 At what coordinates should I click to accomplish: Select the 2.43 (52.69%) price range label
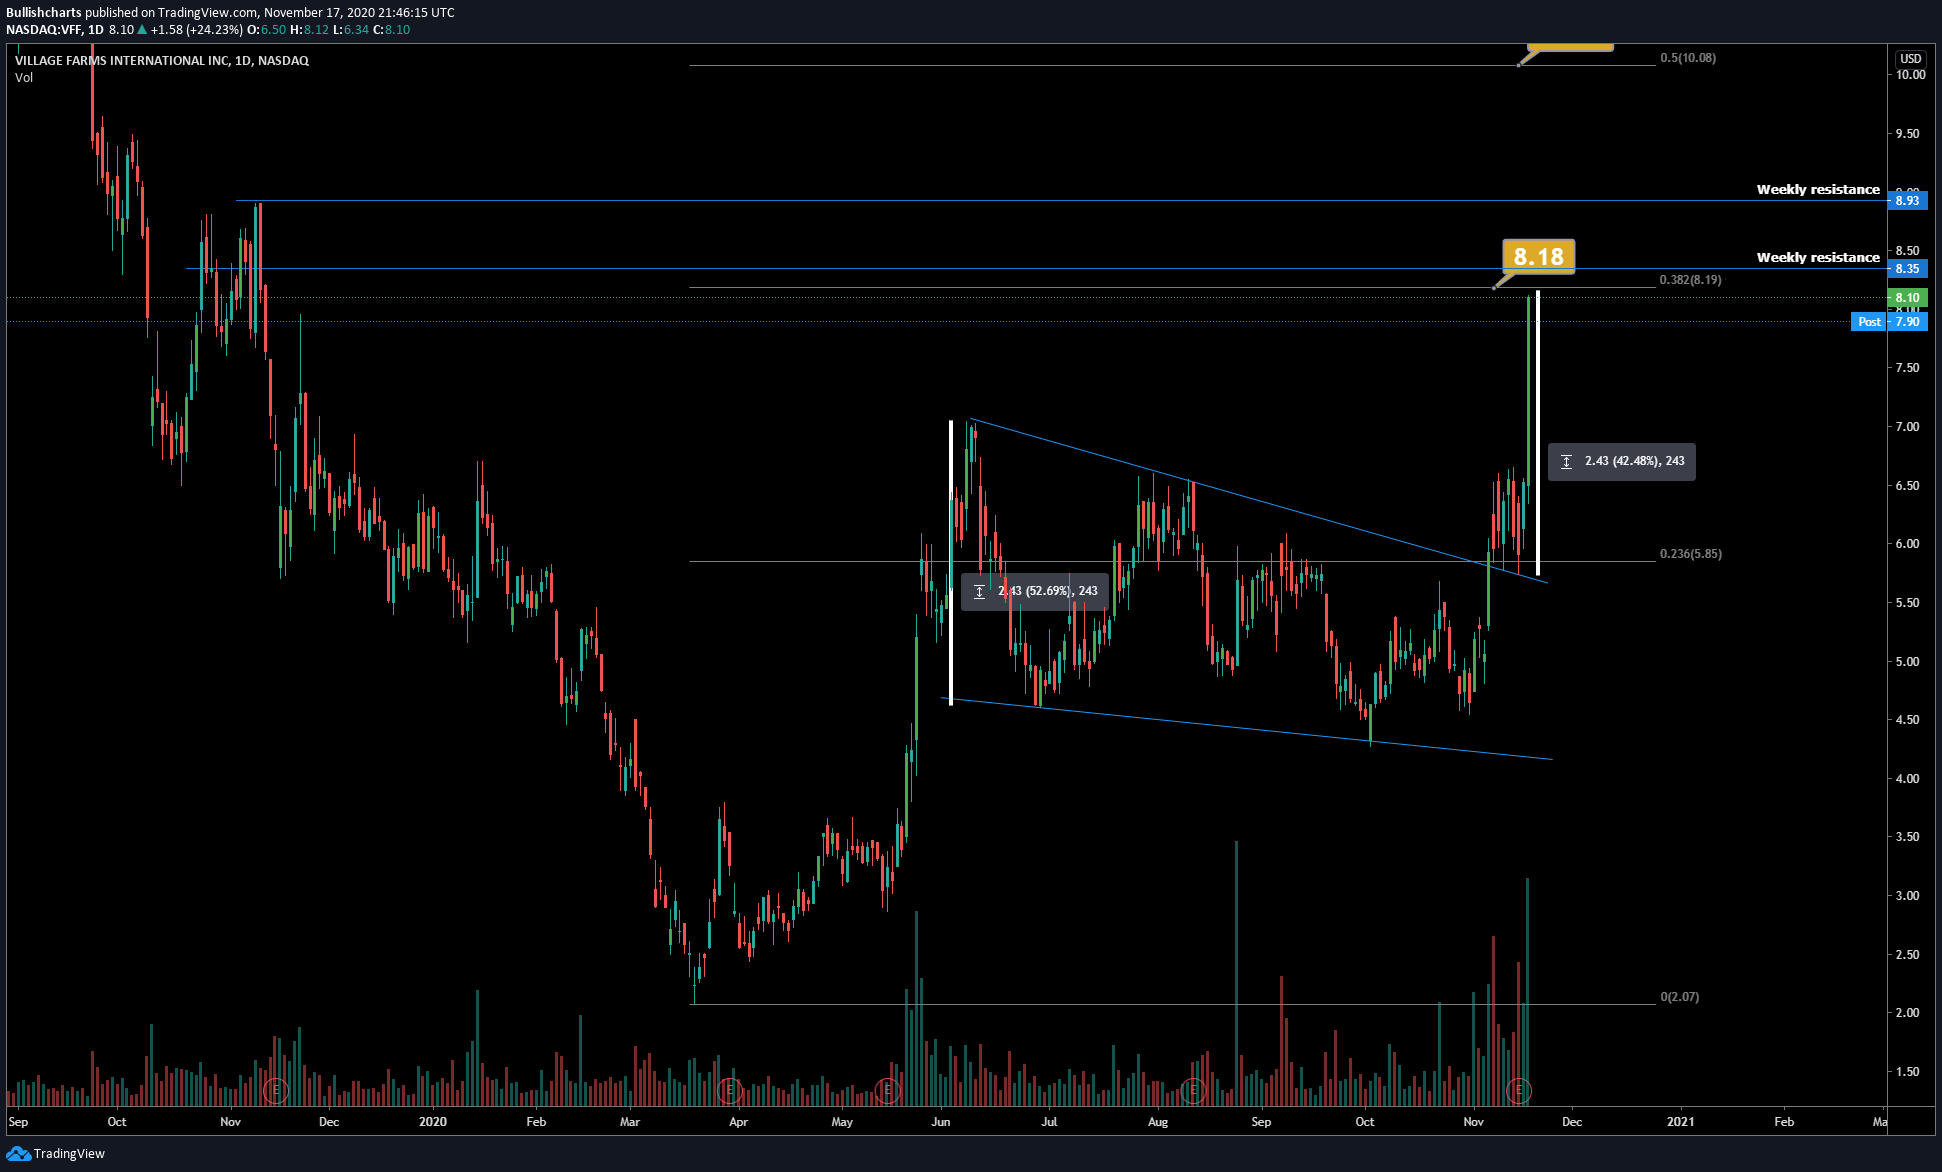[x=1035, y=591]
